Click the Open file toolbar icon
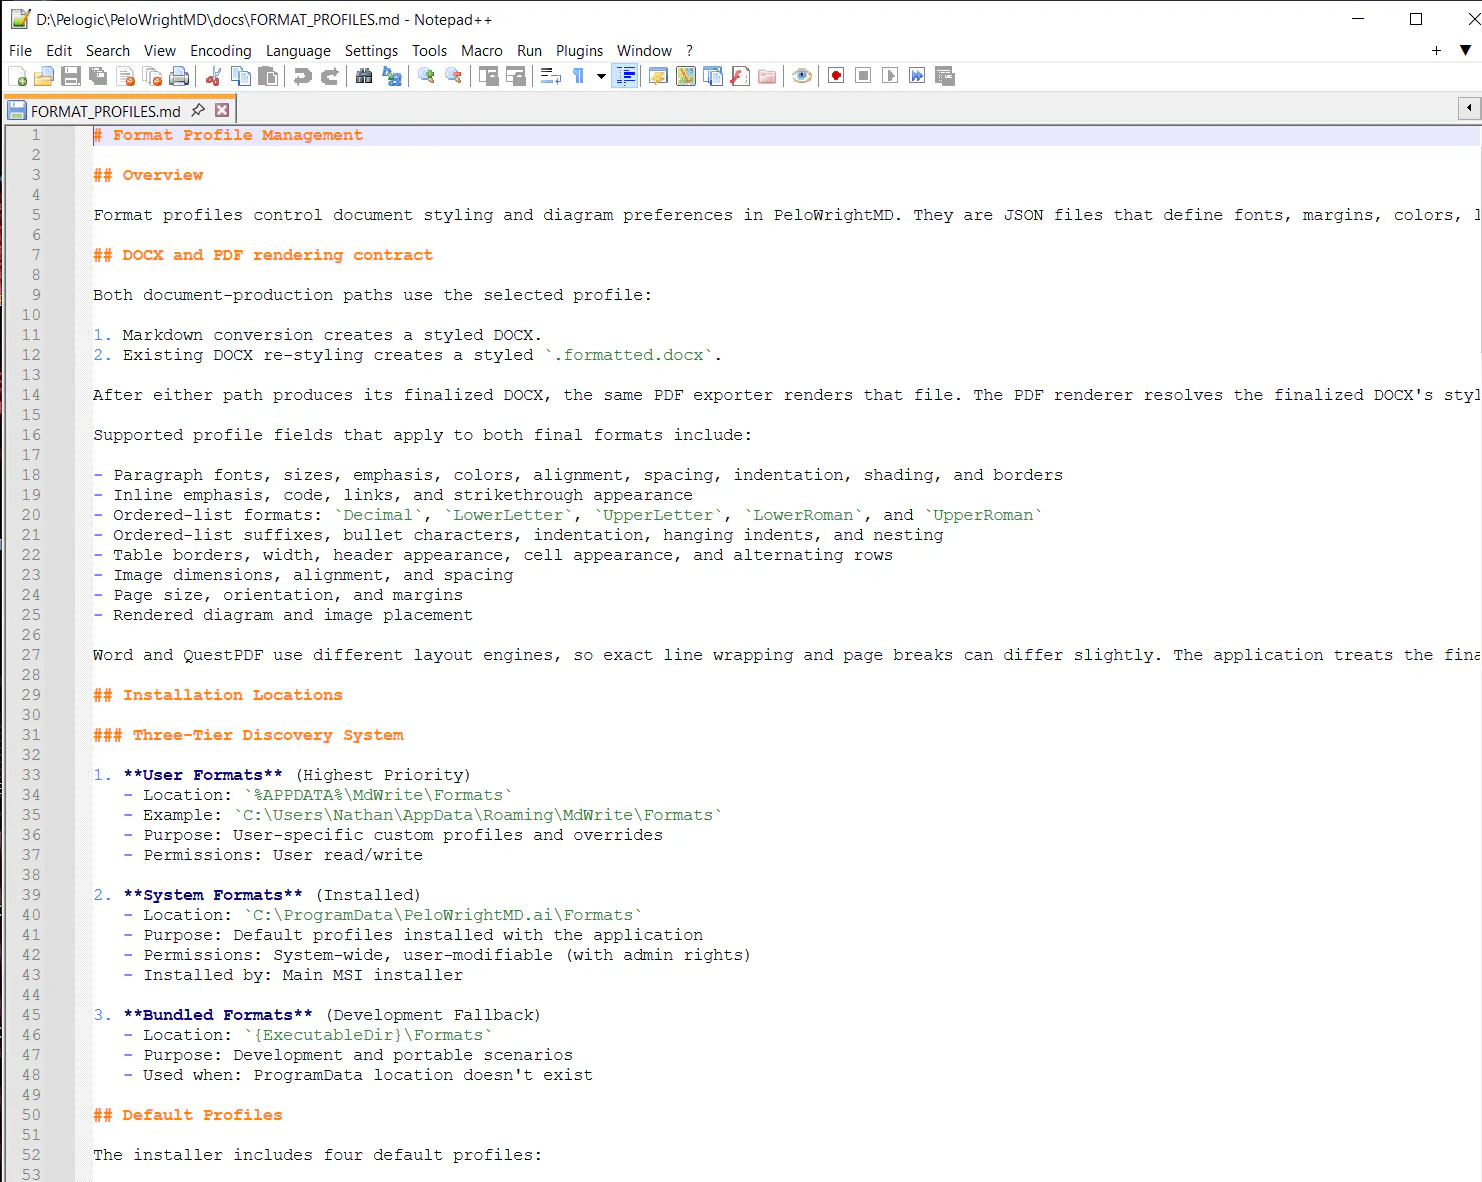Viewport: 1482px width, 1182px height. (44, 76)
